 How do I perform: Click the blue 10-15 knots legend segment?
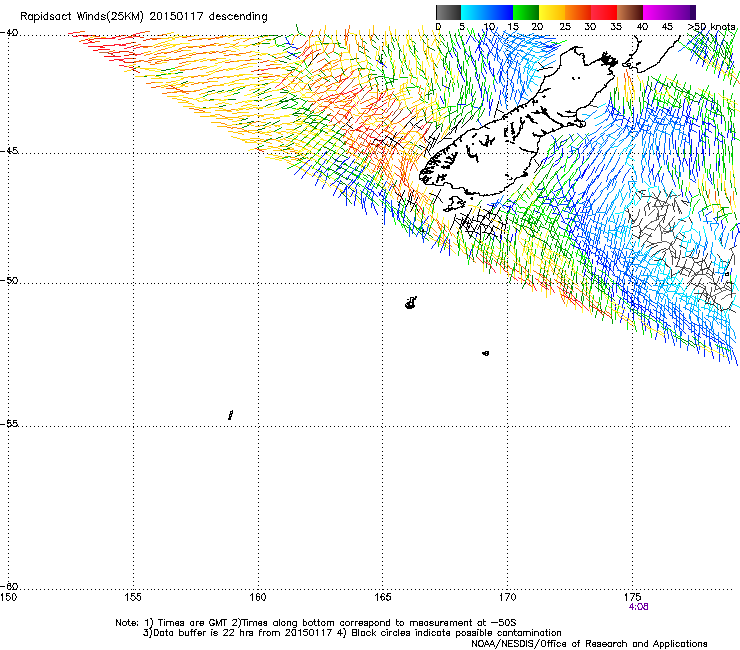coord(500,12)
